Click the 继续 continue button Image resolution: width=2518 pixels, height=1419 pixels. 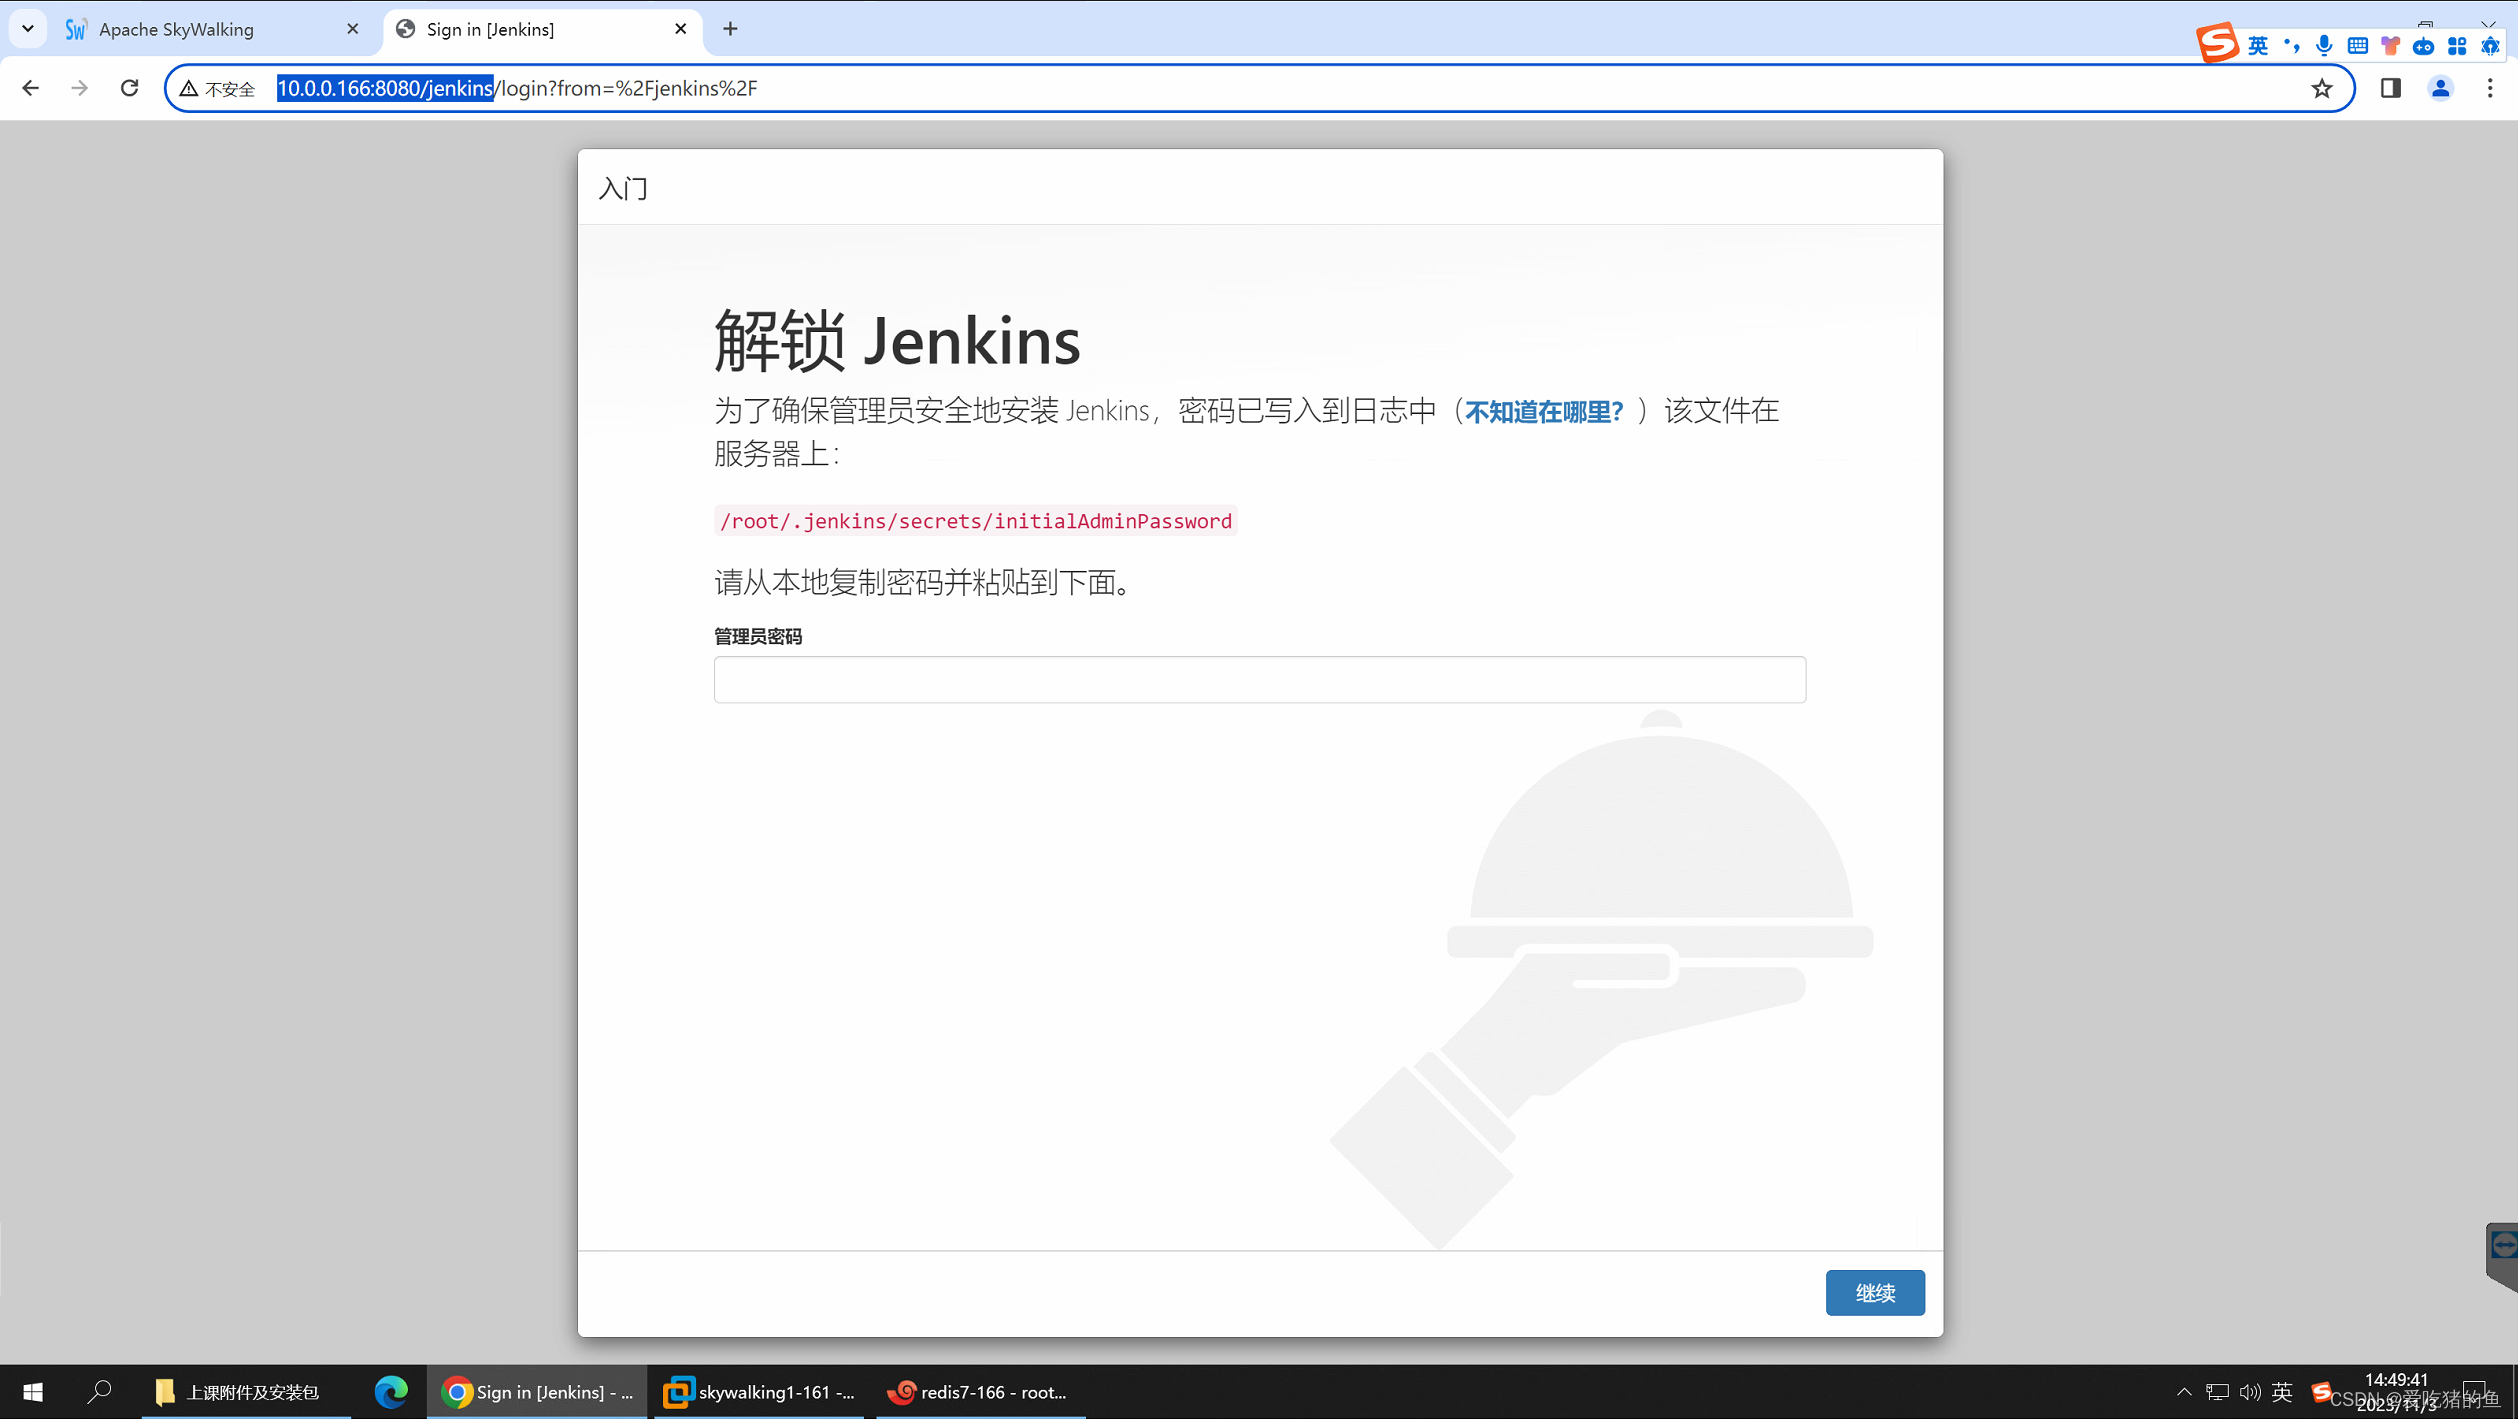tap(1874, 1292)
